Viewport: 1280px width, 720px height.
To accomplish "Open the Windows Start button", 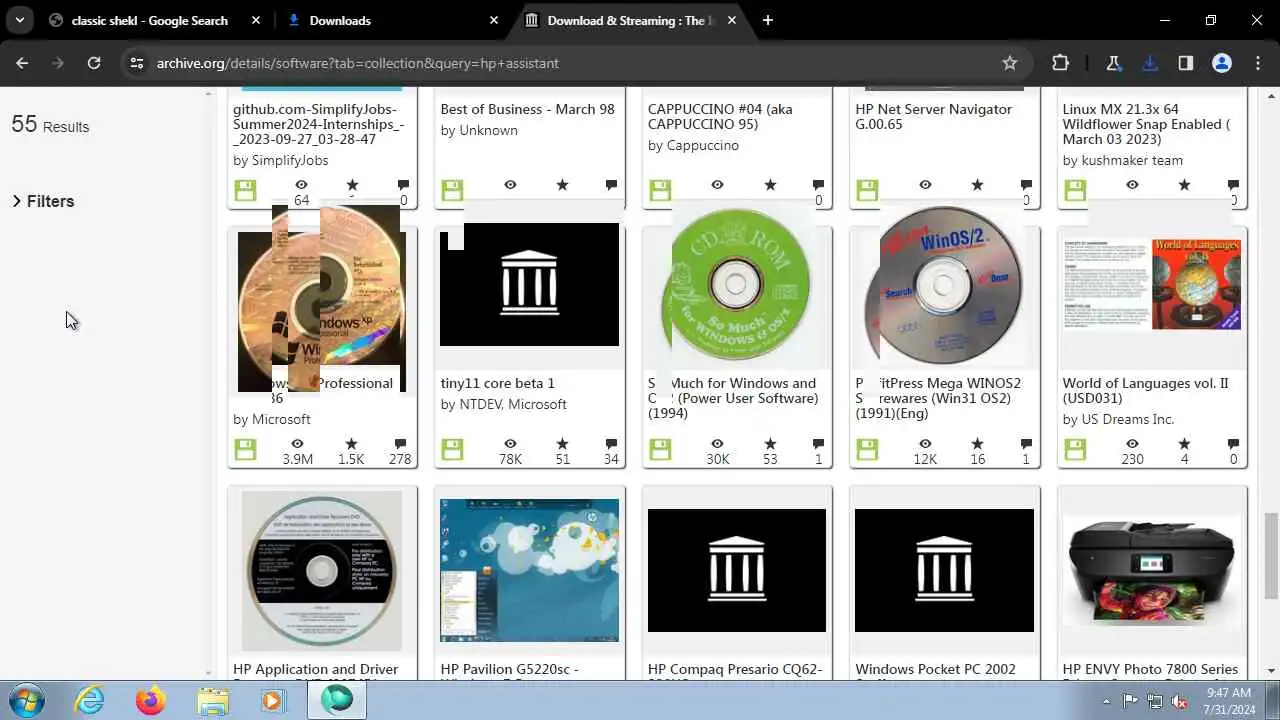I will (27, 700).
